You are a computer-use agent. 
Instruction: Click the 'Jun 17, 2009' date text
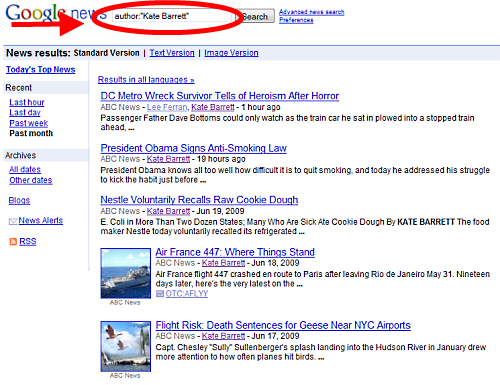coord(275,336)
